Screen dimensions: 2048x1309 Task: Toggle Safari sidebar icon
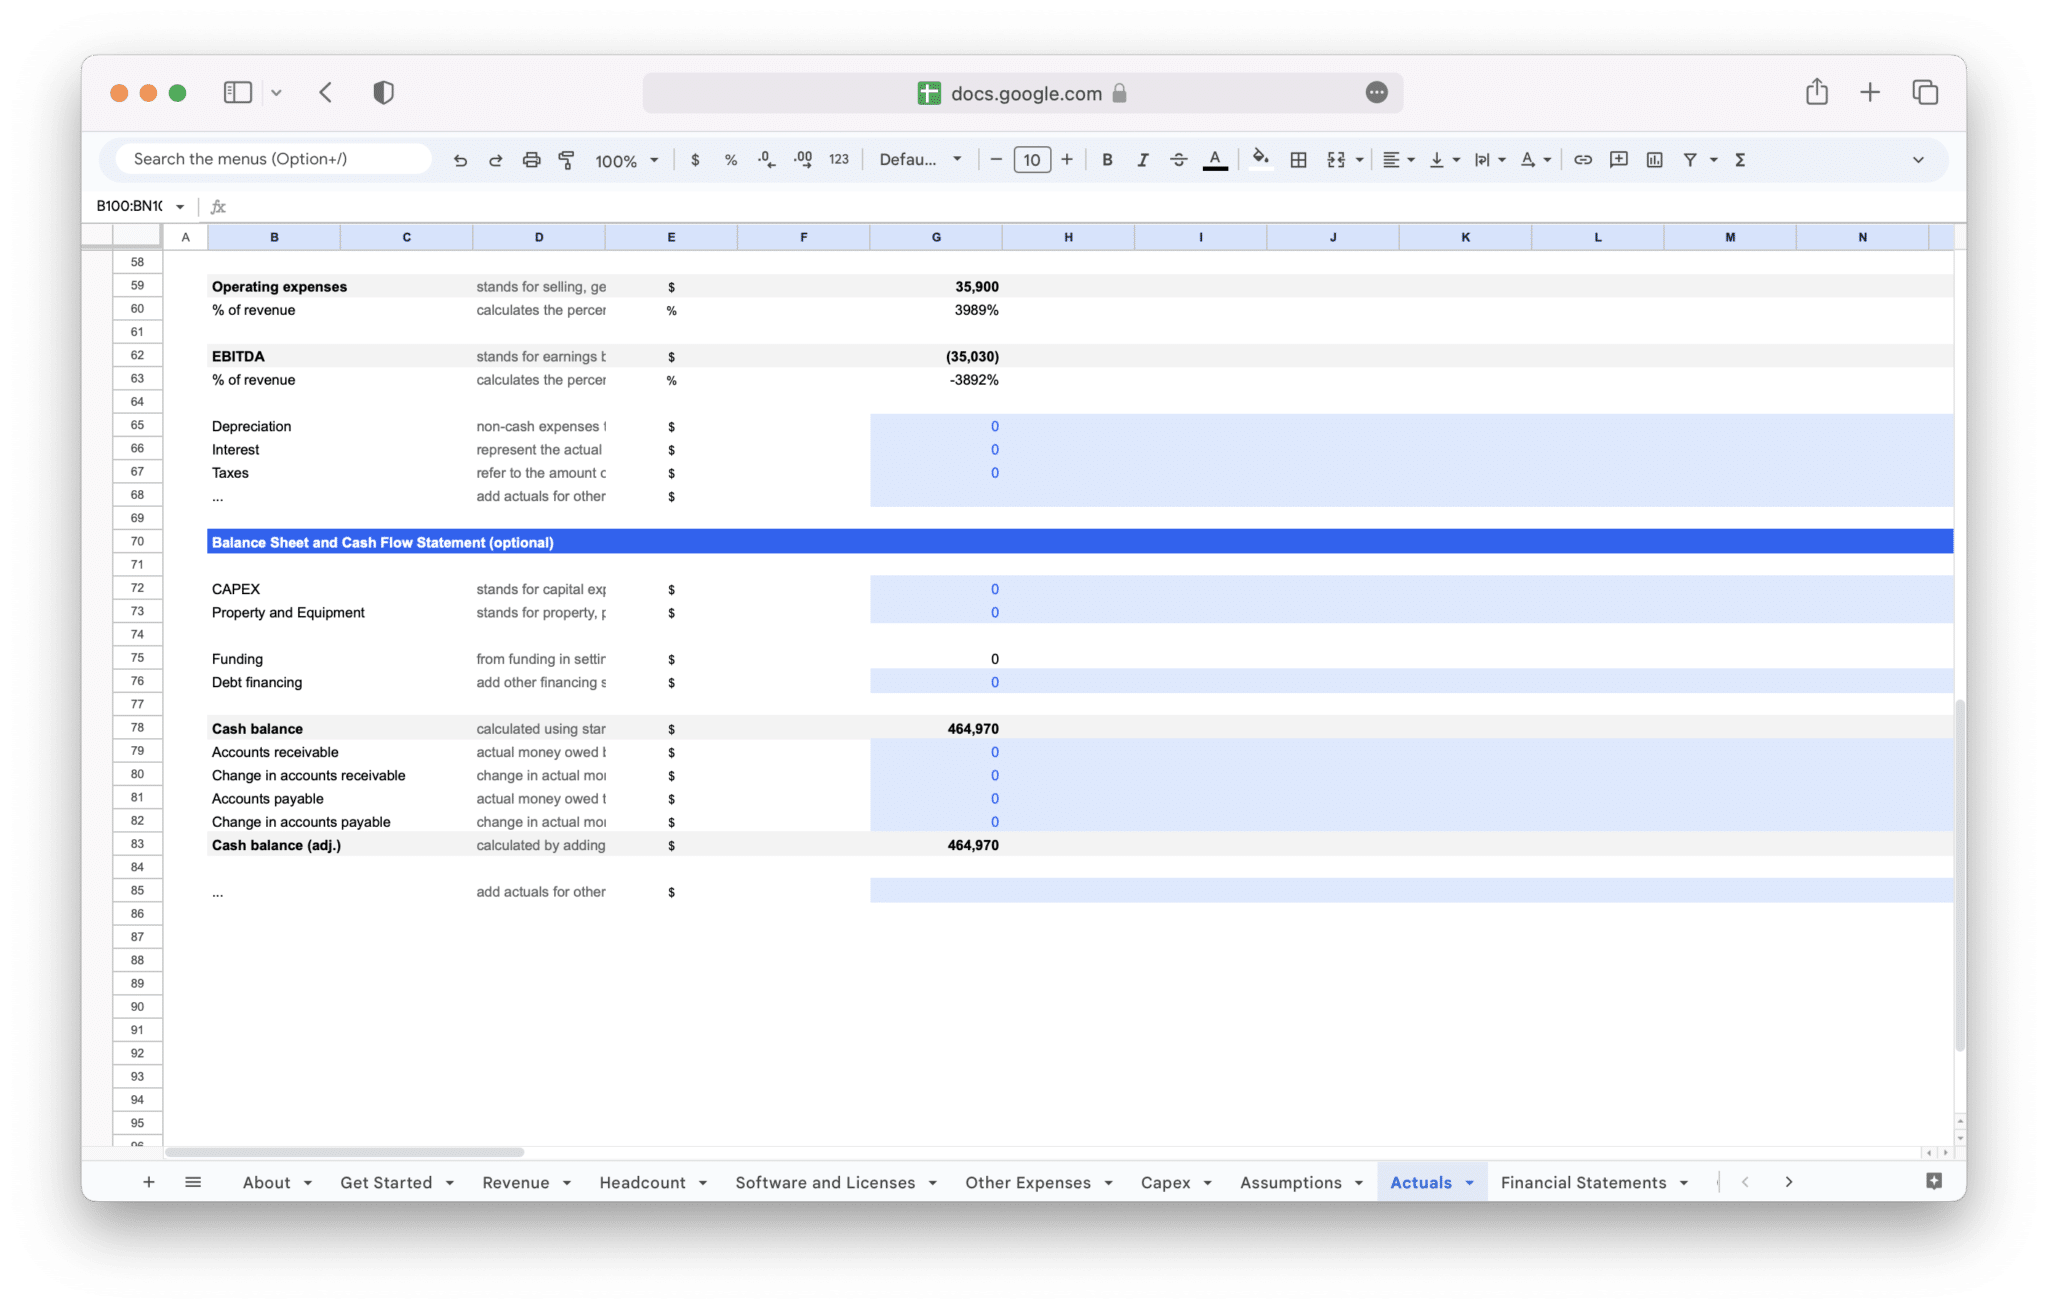point(237,93)
